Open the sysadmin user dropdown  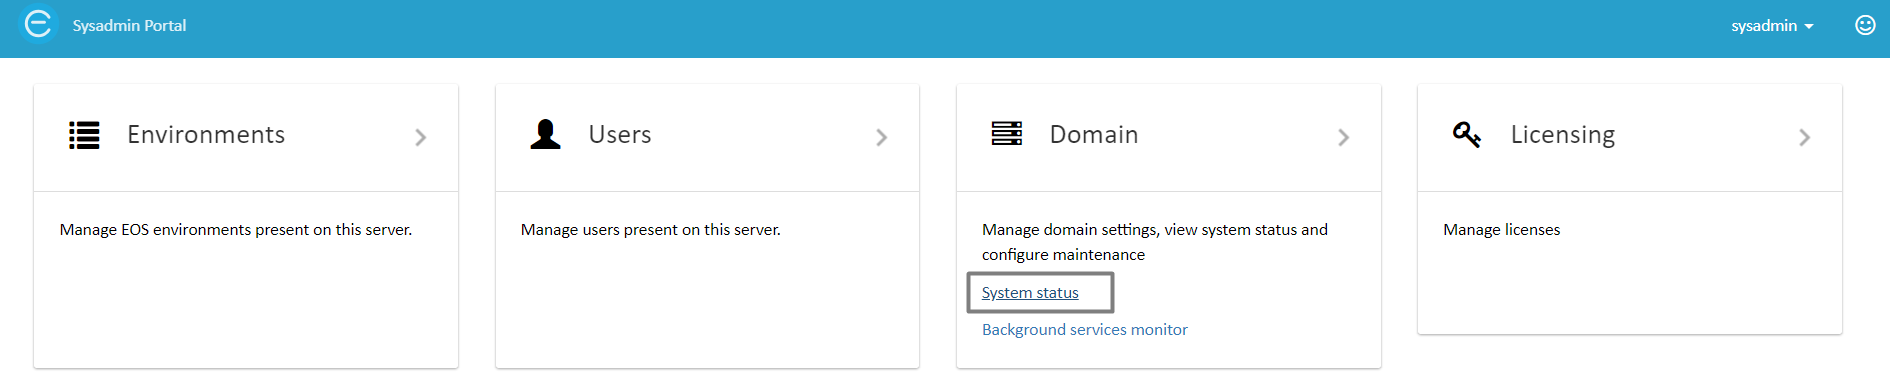[x=1772, y=26]
